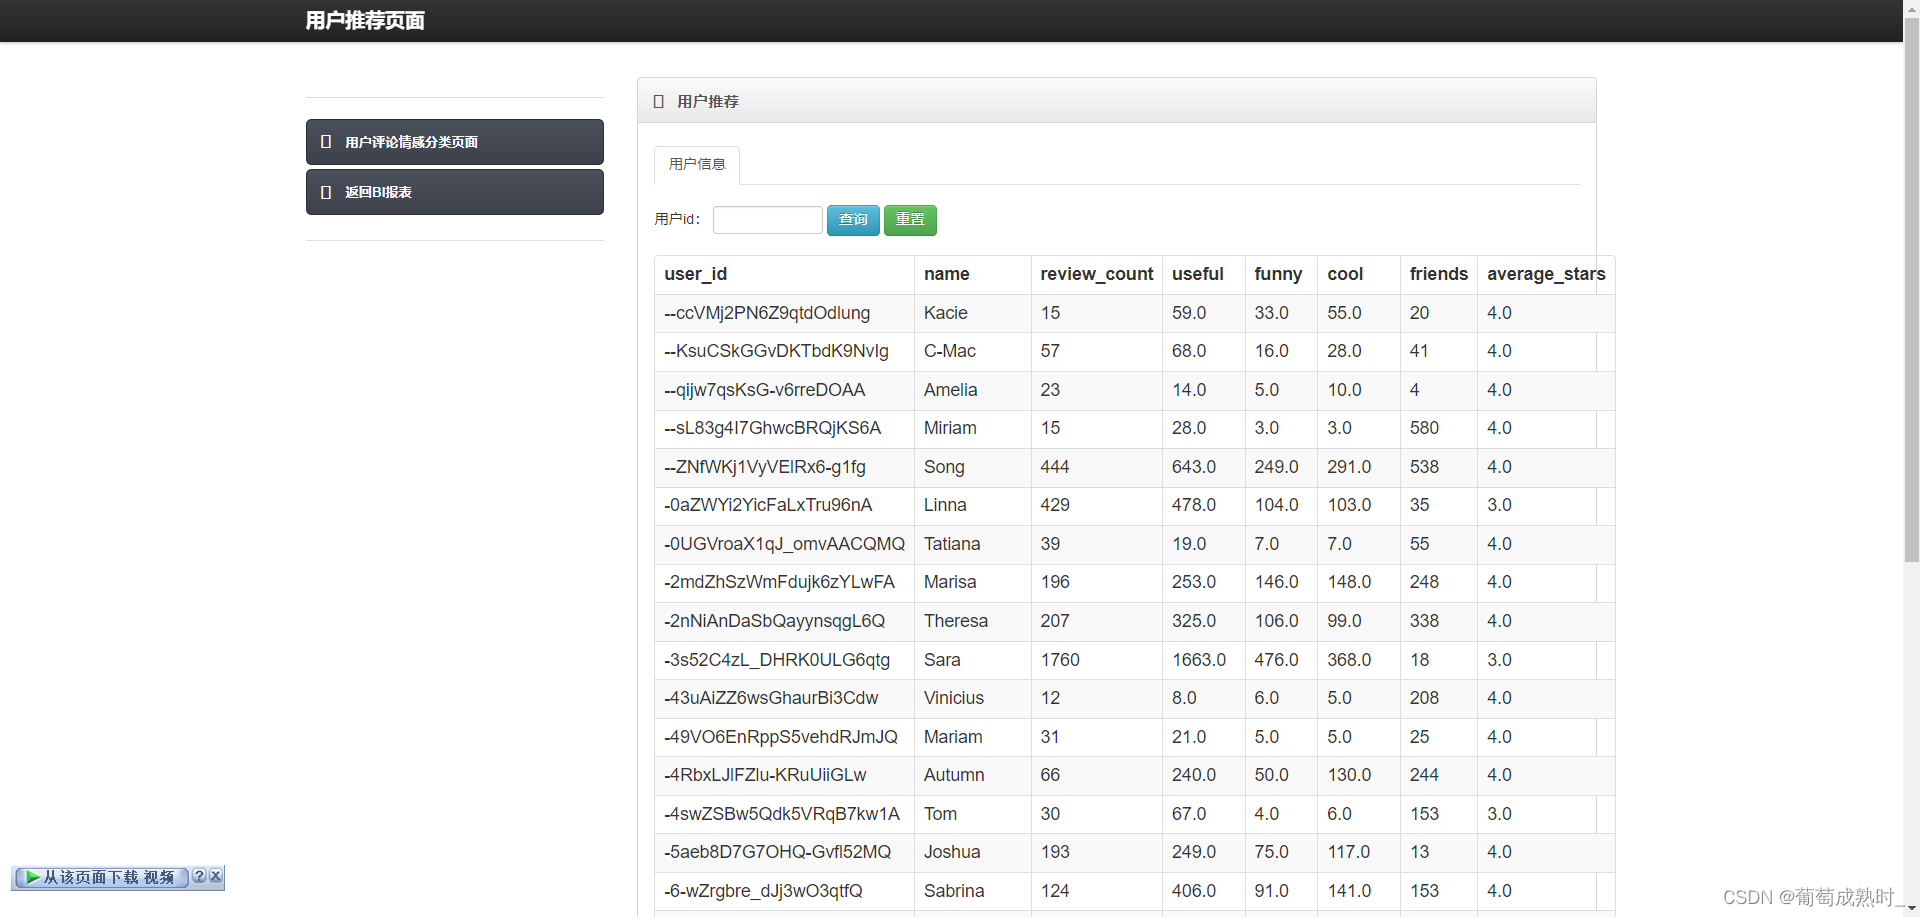Image resolution: width=1920 pixels, height=917 pixels.
Task: Click name cell Miriam
Action: (x=950, y=428)
